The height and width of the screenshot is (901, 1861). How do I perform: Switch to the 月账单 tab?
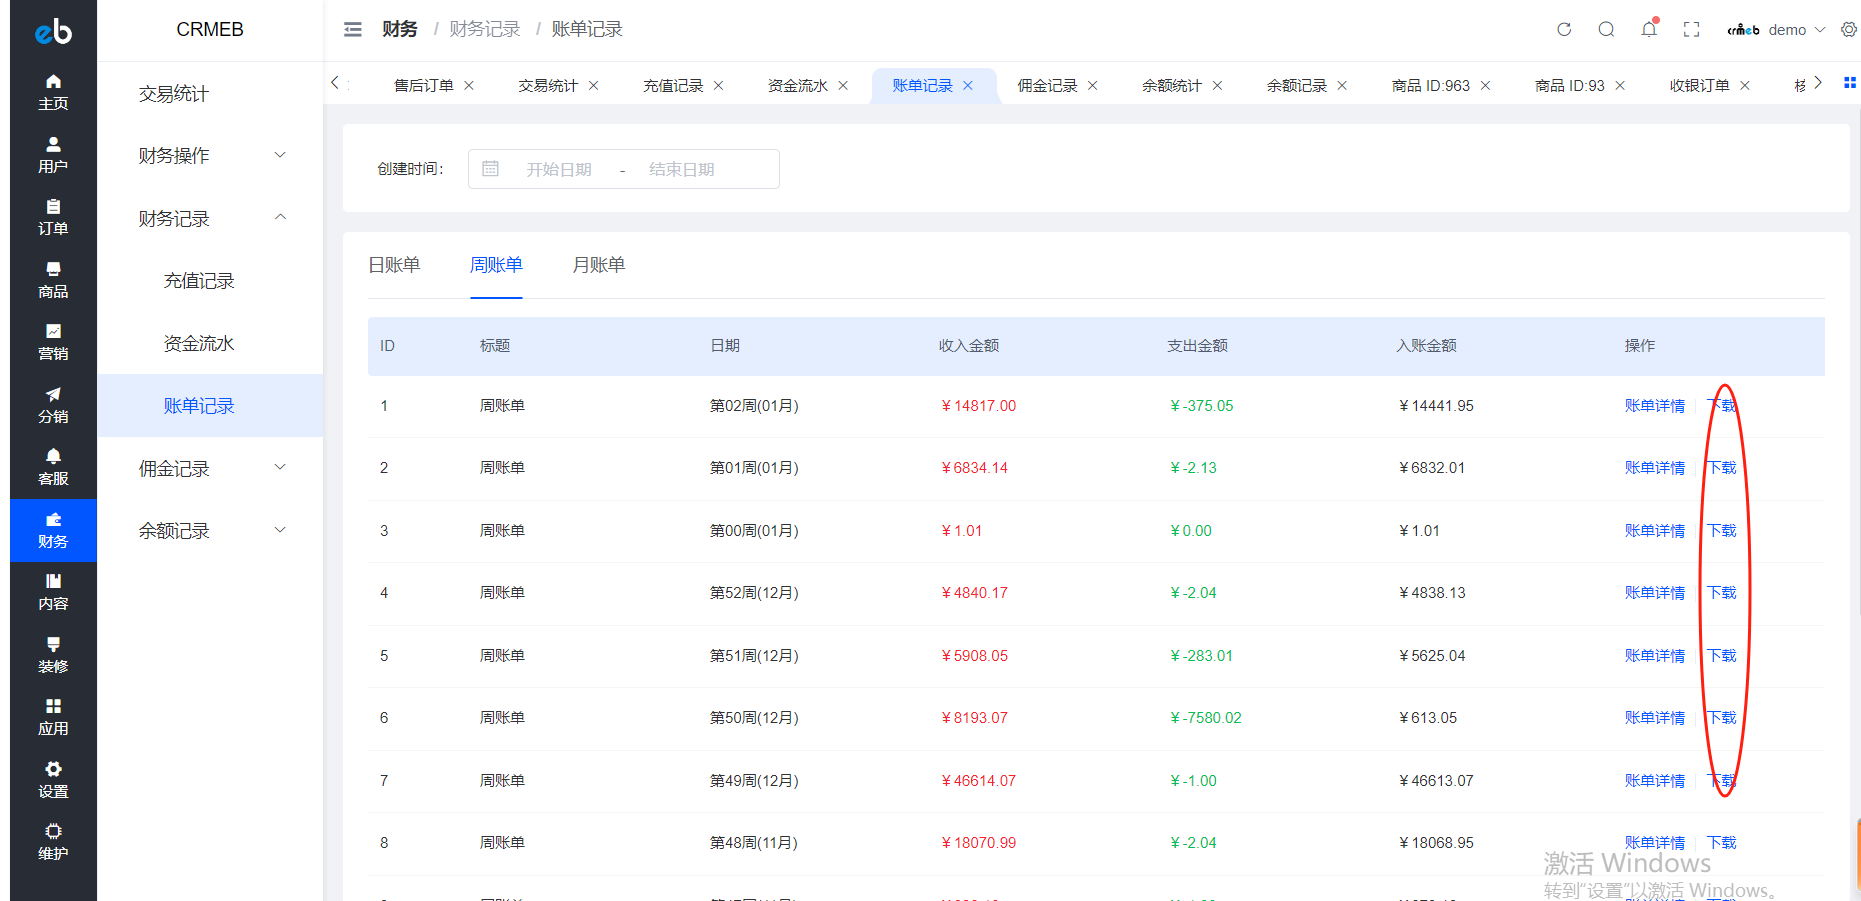tap(599, 265)
